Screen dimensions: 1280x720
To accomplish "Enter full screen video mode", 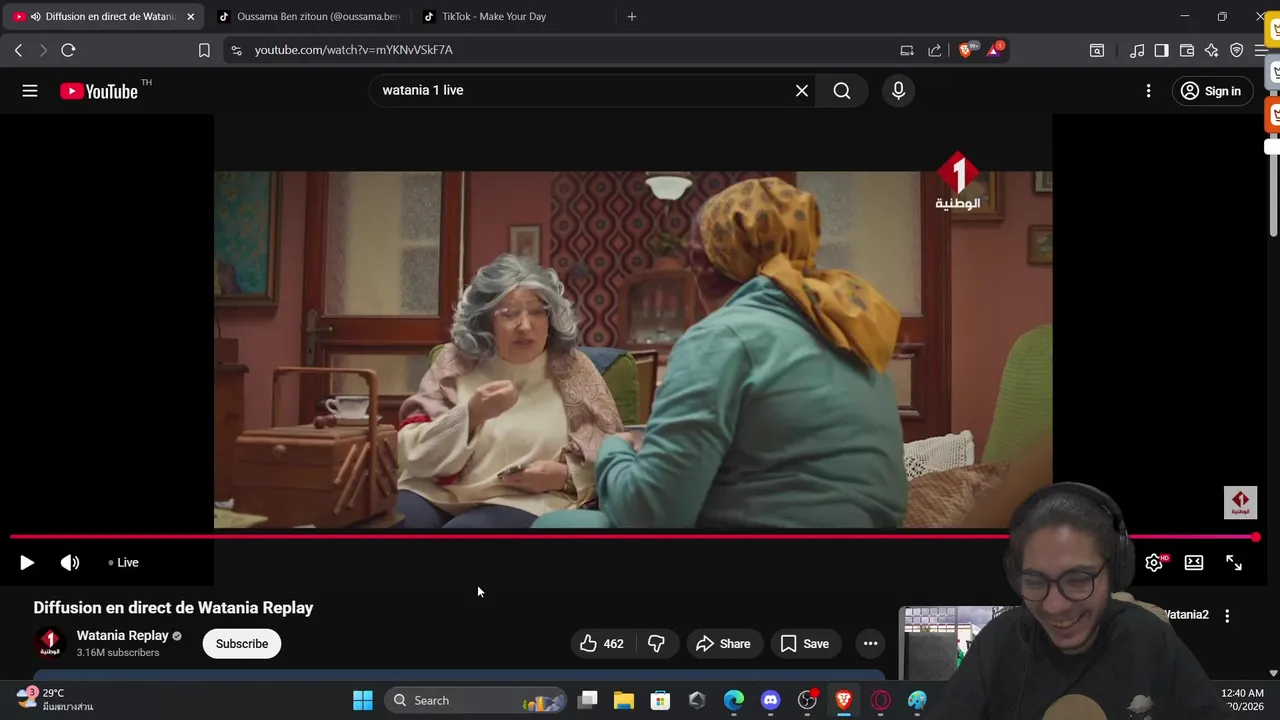I will [1234, 563].
